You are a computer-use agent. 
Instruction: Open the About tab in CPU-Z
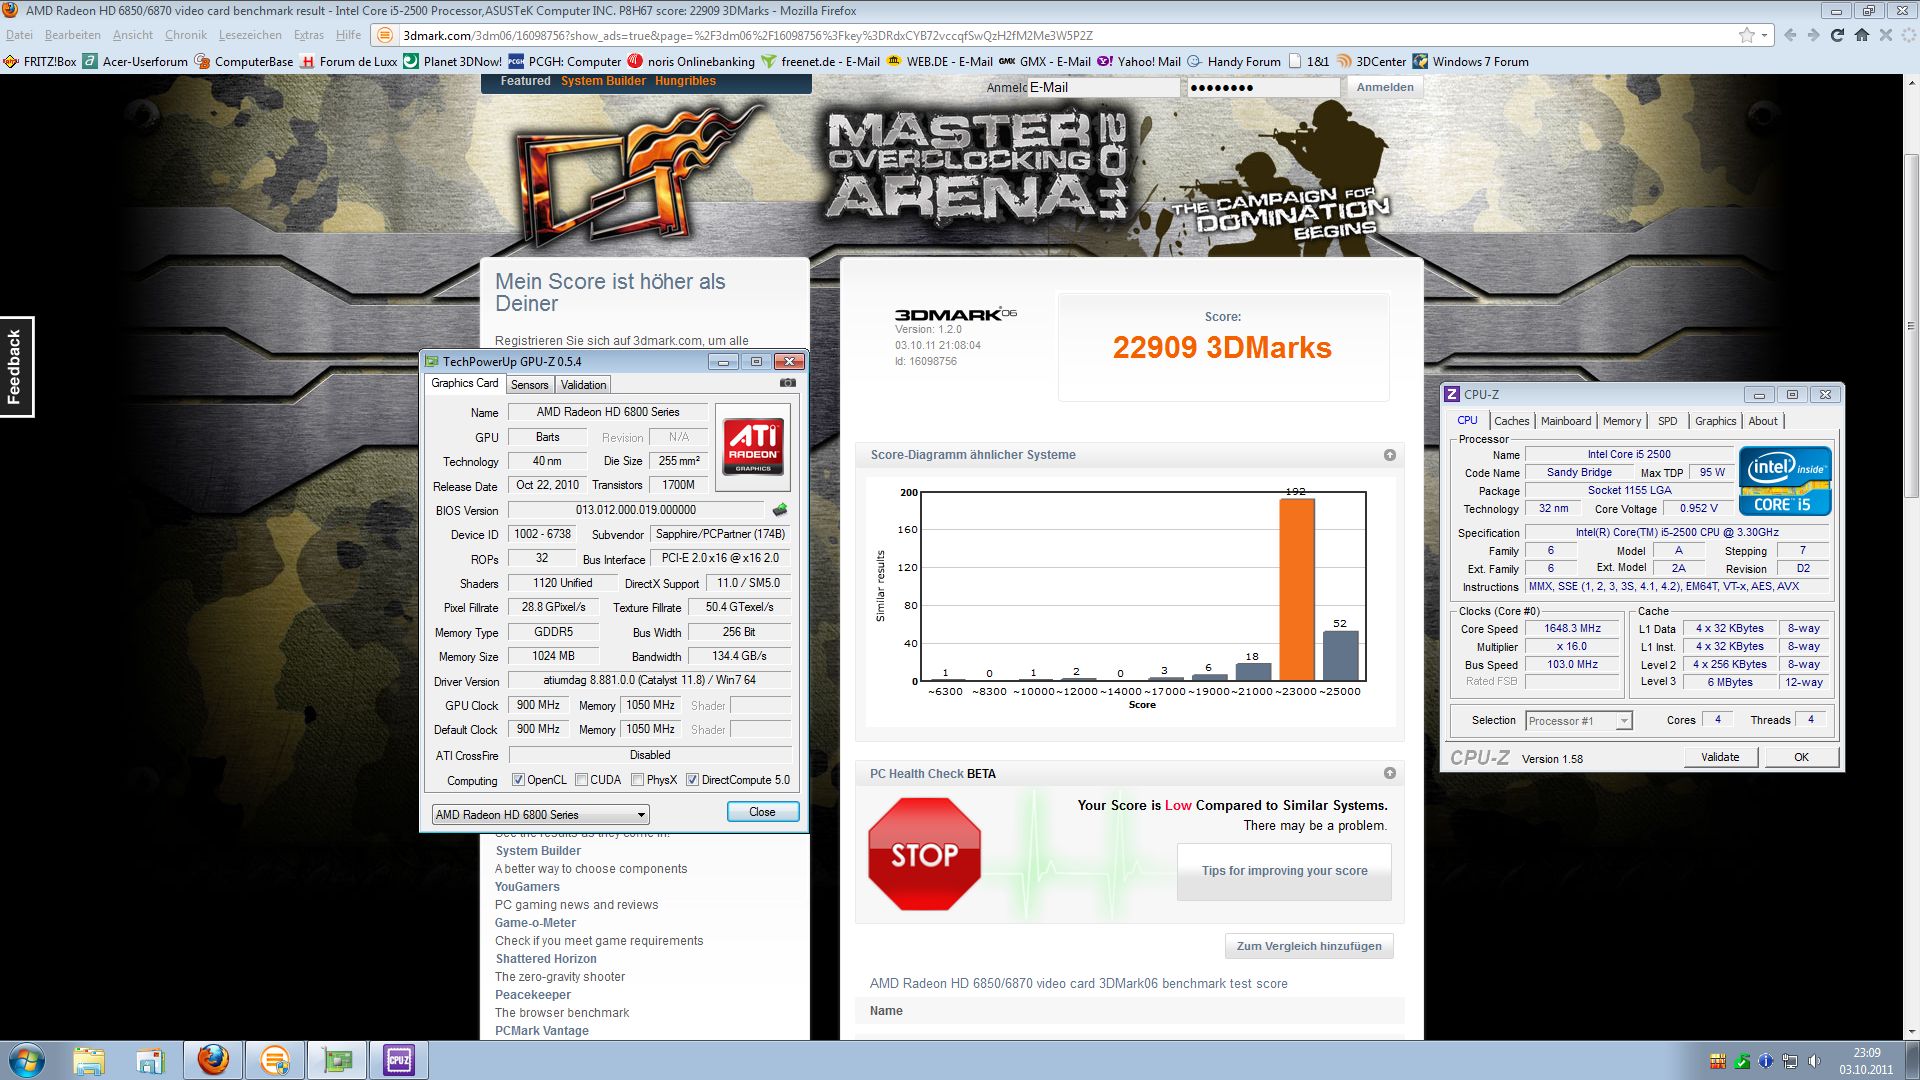(1762, 421)
